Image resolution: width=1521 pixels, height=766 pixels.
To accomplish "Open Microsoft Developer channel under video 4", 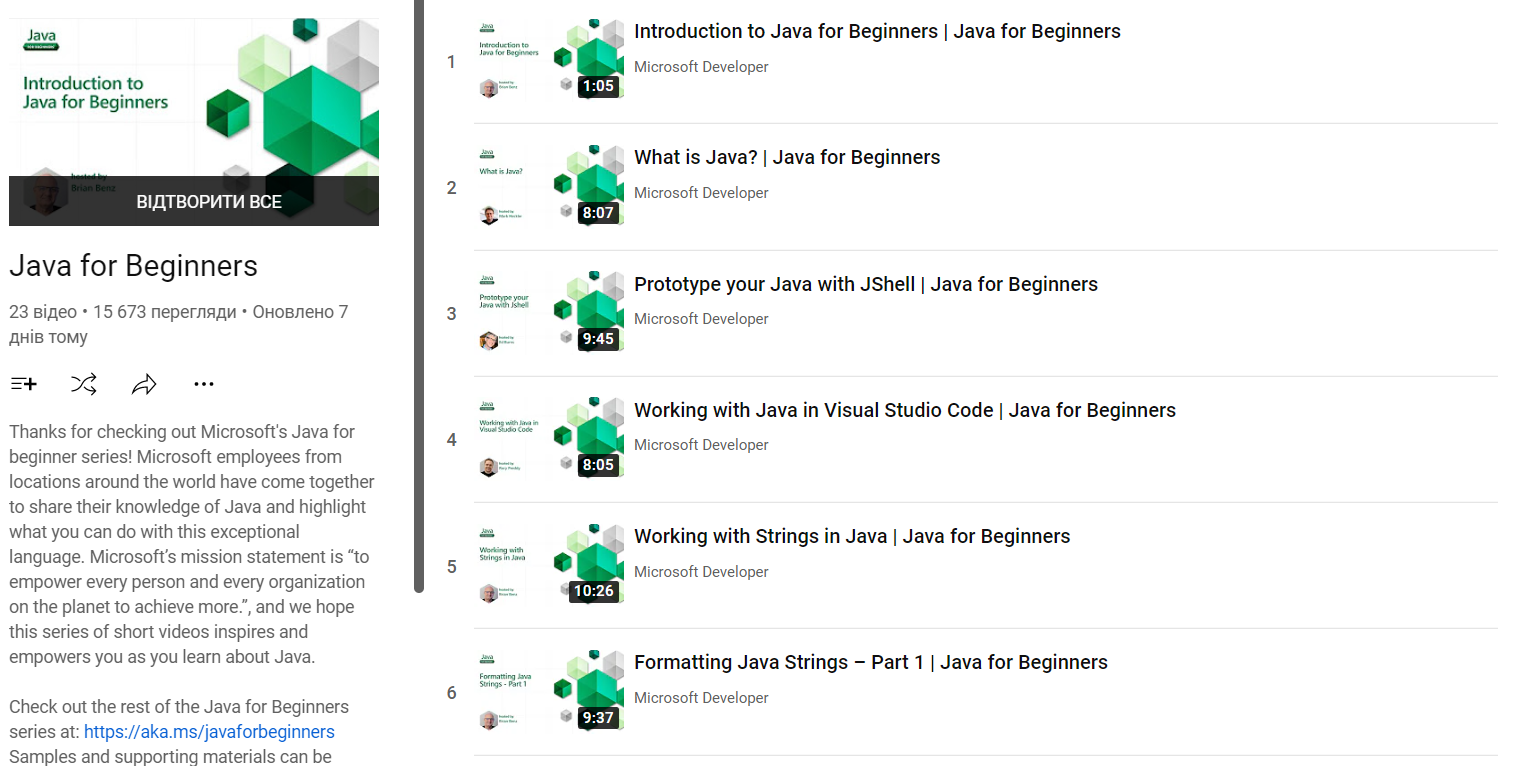I will coord(701,445).
